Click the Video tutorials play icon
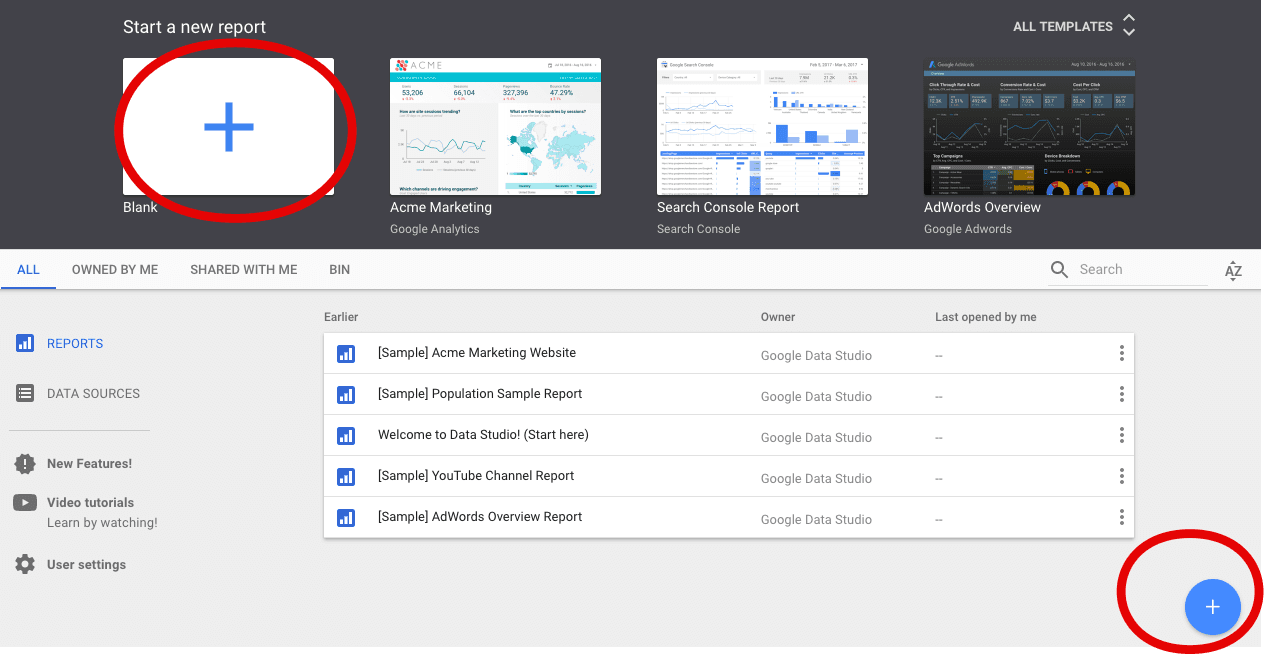Viewport: 1268px width, 658px height. 25,502
